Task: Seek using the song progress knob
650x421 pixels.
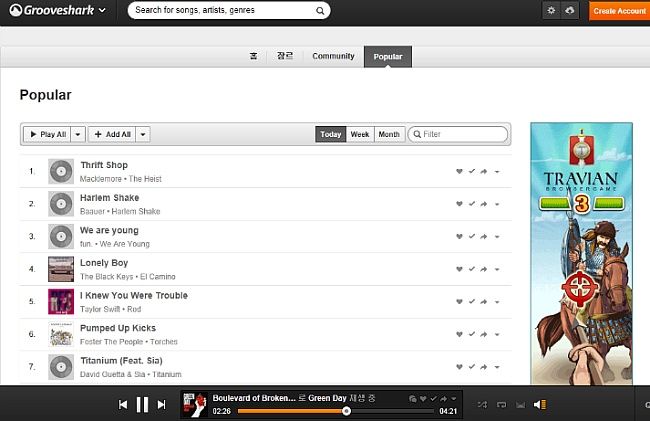Action: tap(347, 411)
